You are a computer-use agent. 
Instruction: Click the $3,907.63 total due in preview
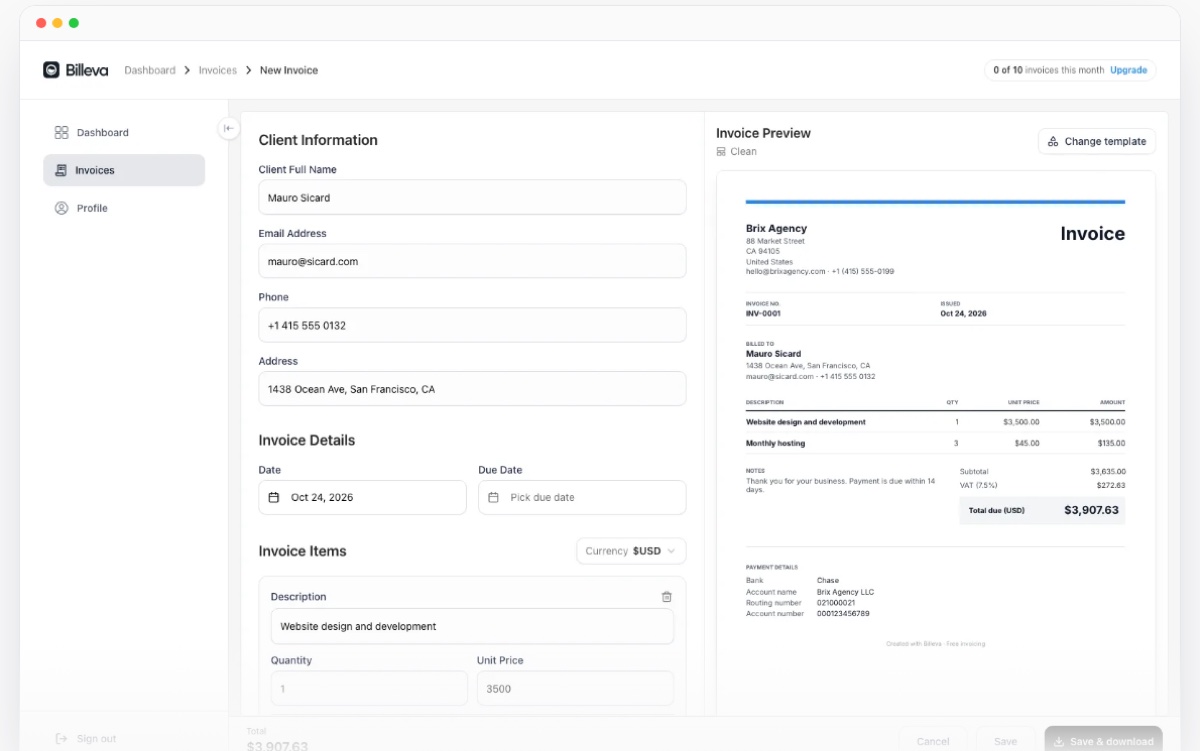point(1092,510)
